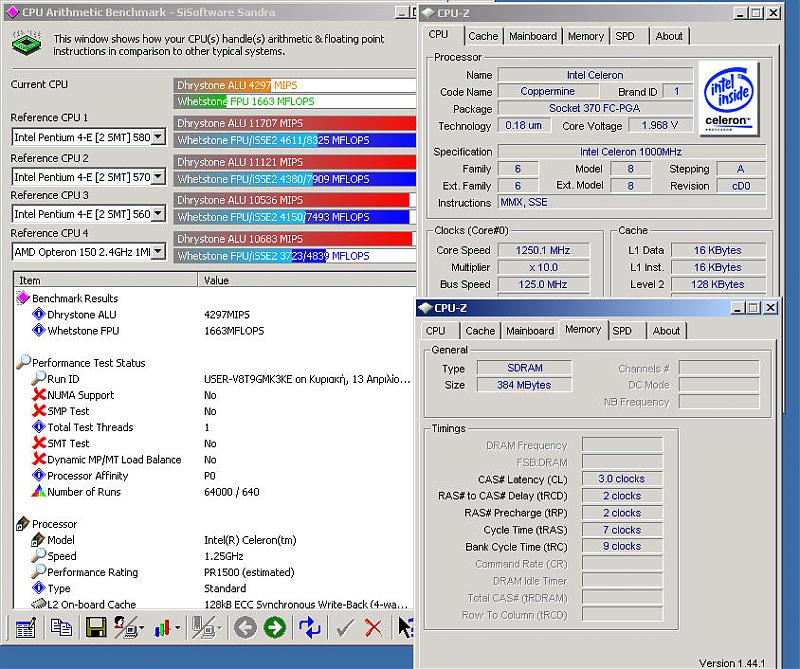Click the floppy disk save icon
This screenshot has width=800, height=669.
click(96, 628)
